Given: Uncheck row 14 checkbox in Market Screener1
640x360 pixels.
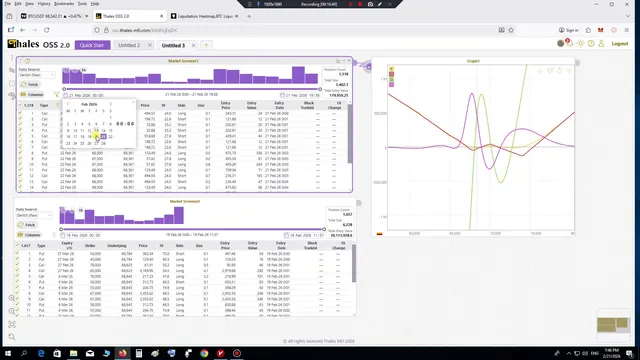Looking at the screenshot, I should pos(20,187).
